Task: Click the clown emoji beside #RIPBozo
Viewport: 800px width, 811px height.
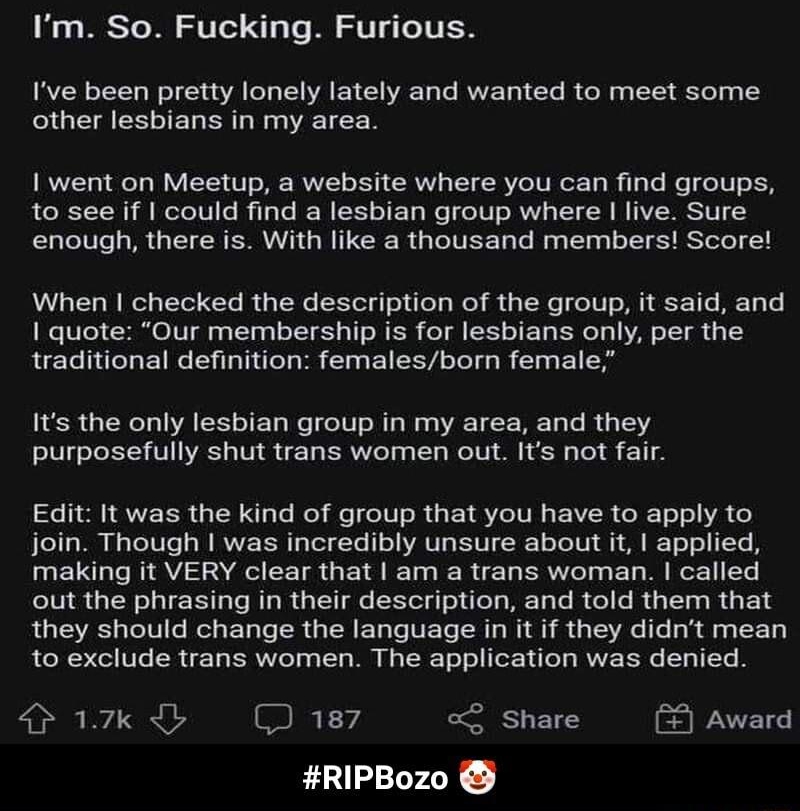Action: tap(477, 777)
